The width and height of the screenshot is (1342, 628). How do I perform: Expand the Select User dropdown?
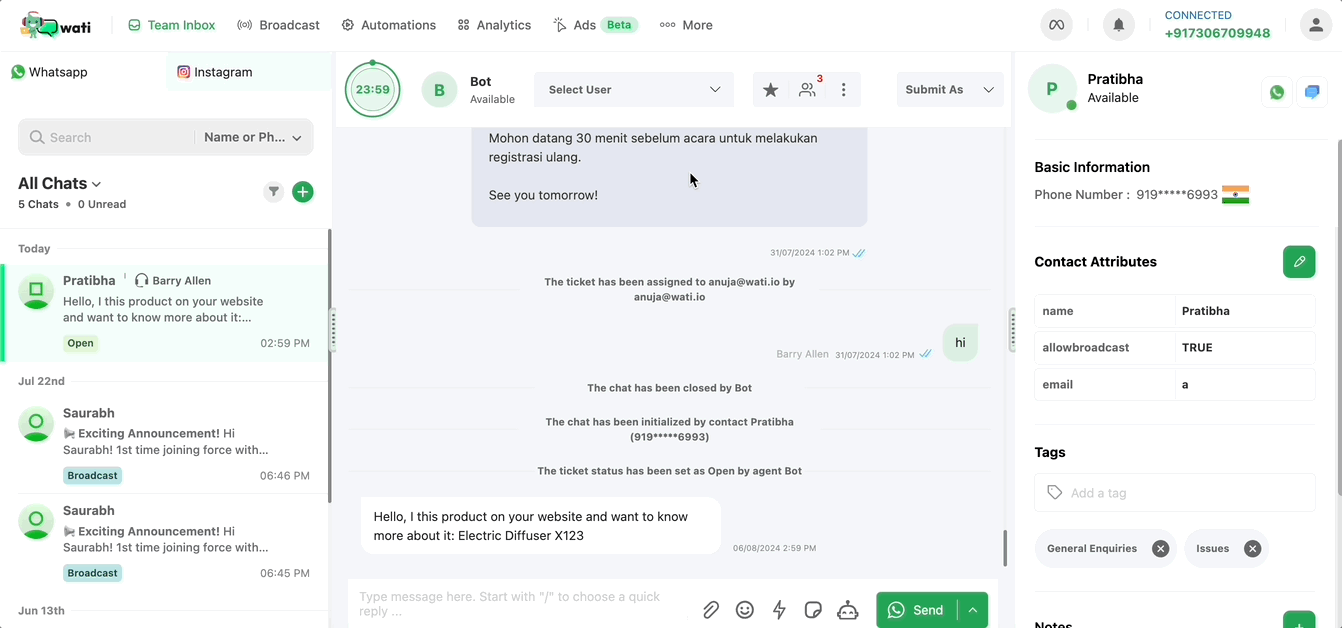pos(634,90)
